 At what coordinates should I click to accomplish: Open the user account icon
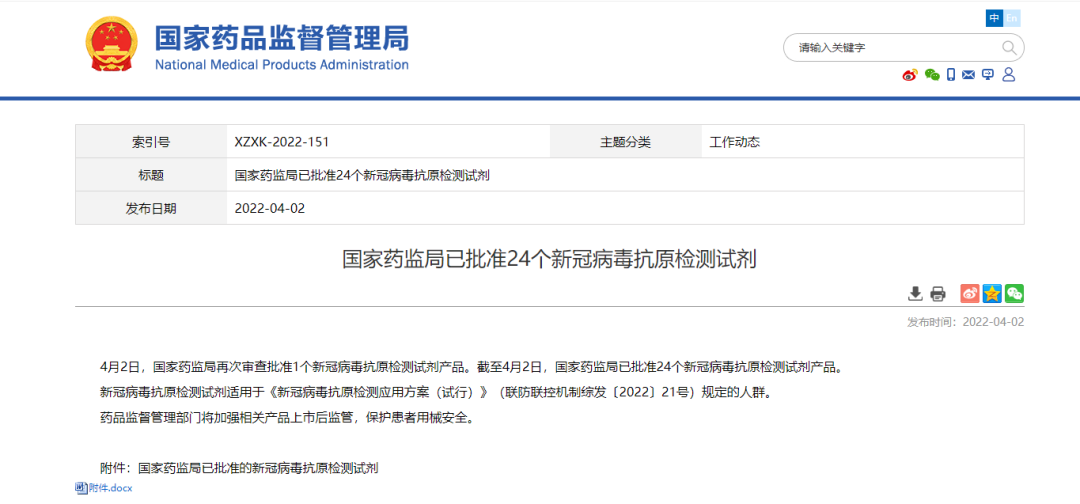click(x=1008, y=75)
